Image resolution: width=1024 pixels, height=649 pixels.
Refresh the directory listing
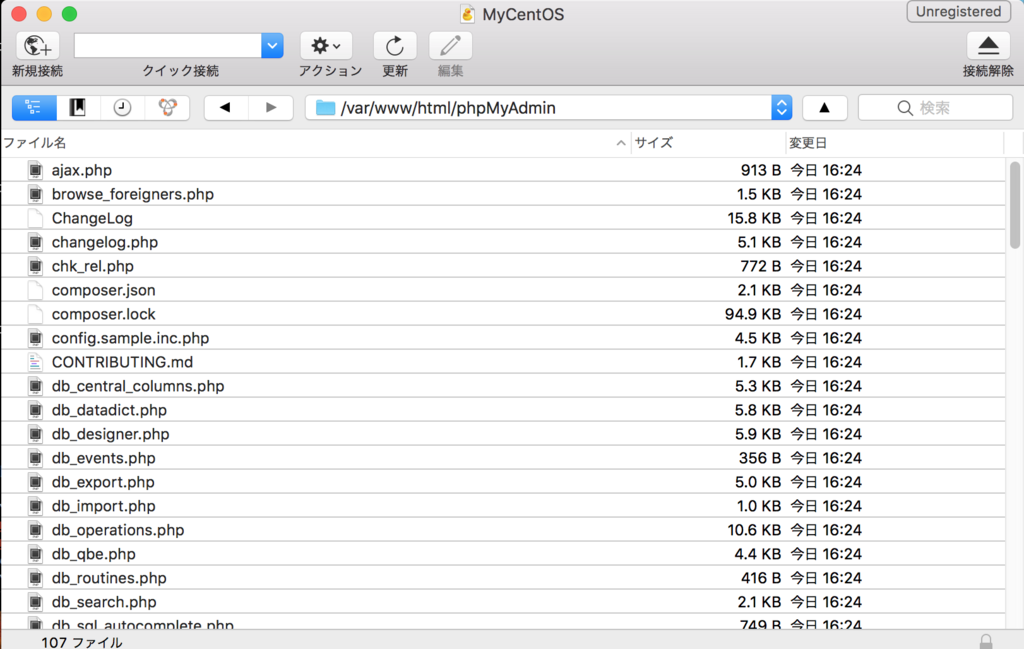point(394,46)
